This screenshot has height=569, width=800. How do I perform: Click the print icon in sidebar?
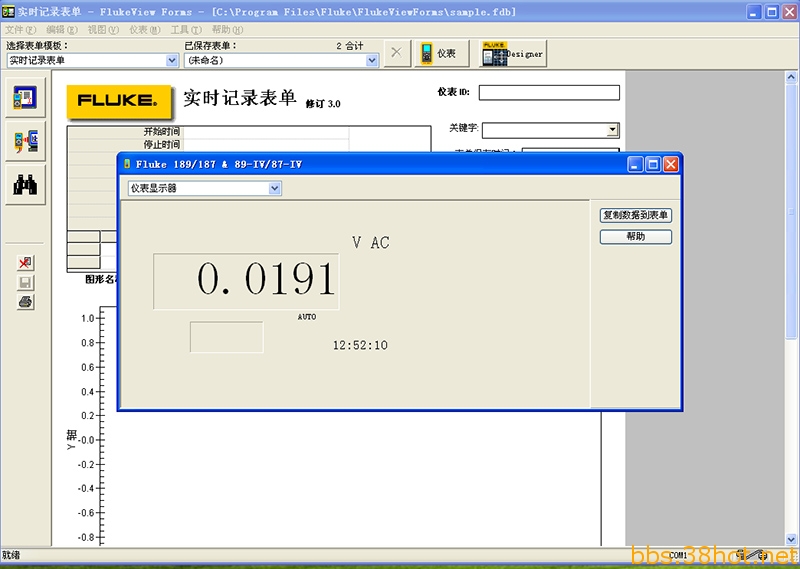[x=25, y=302]
